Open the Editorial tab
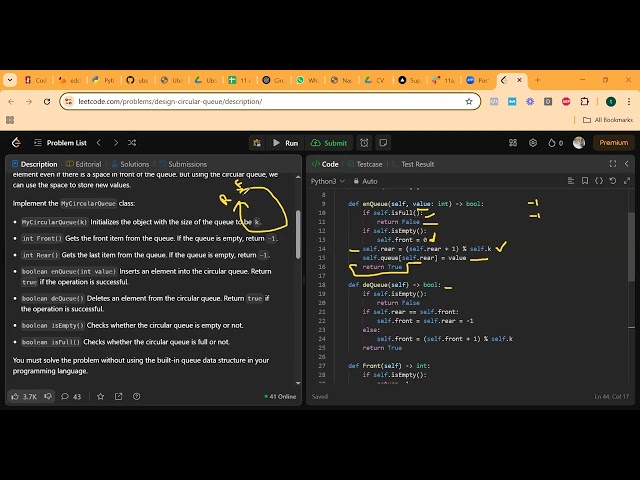The width and height of the screenshot is (640, 480). pos(83,164)
